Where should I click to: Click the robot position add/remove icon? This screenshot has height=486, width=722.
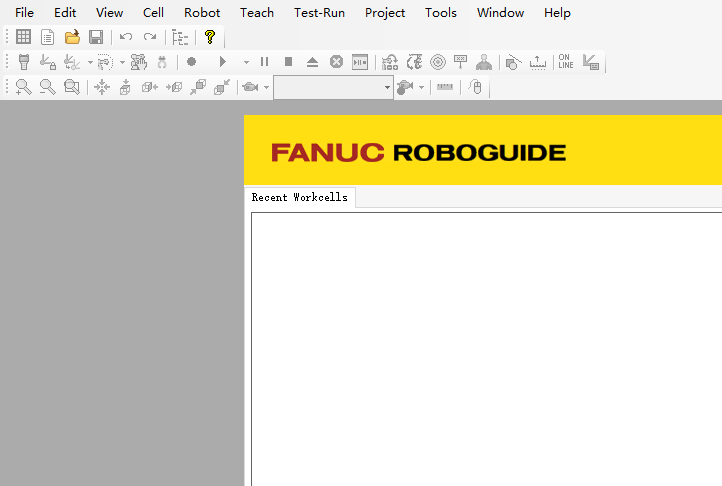coord(390,62)
